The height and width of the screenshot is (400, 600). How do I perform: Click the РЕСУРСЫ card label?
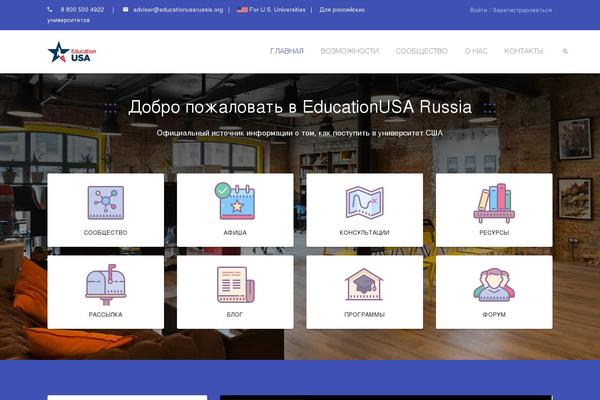click(x=494, y=232)
